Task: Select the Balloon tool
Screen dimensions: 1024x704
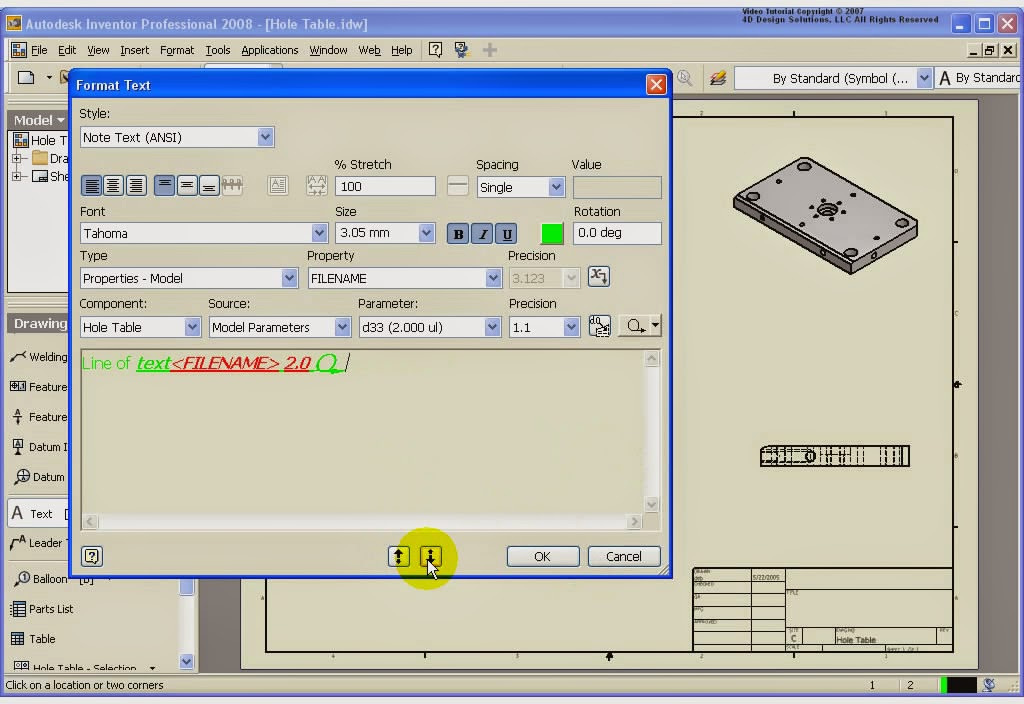Action: point(40,579)
